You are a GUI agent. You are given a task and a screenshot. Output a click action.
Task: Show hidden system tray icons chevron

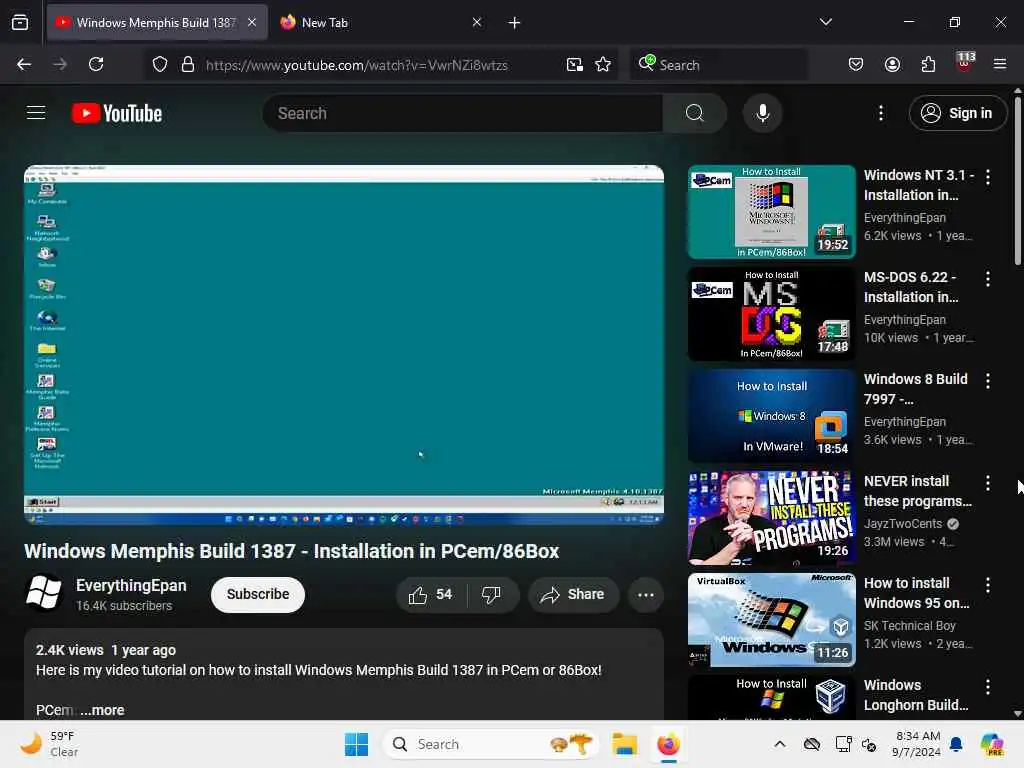pyautogui.click(x=780, y=744)
